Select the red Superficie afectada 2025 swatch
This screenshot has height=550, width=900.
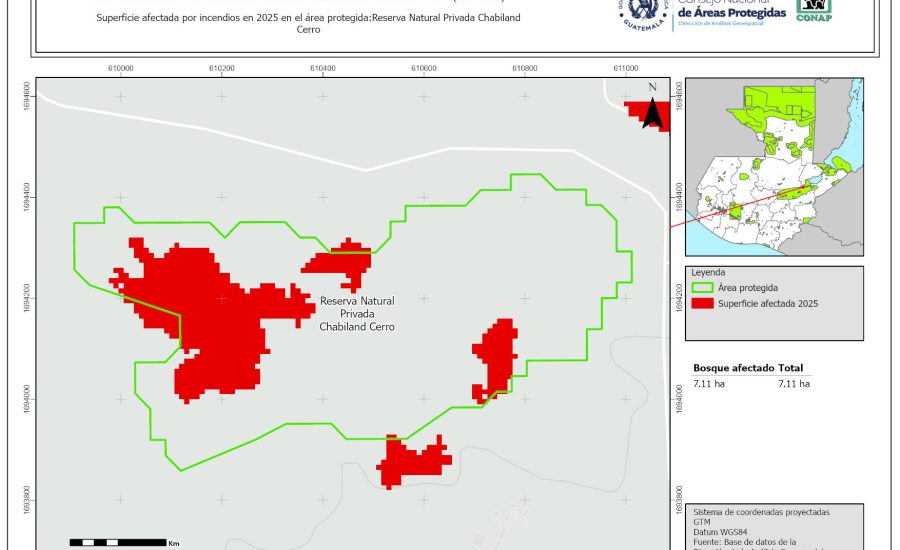click(x=702, y=303)
